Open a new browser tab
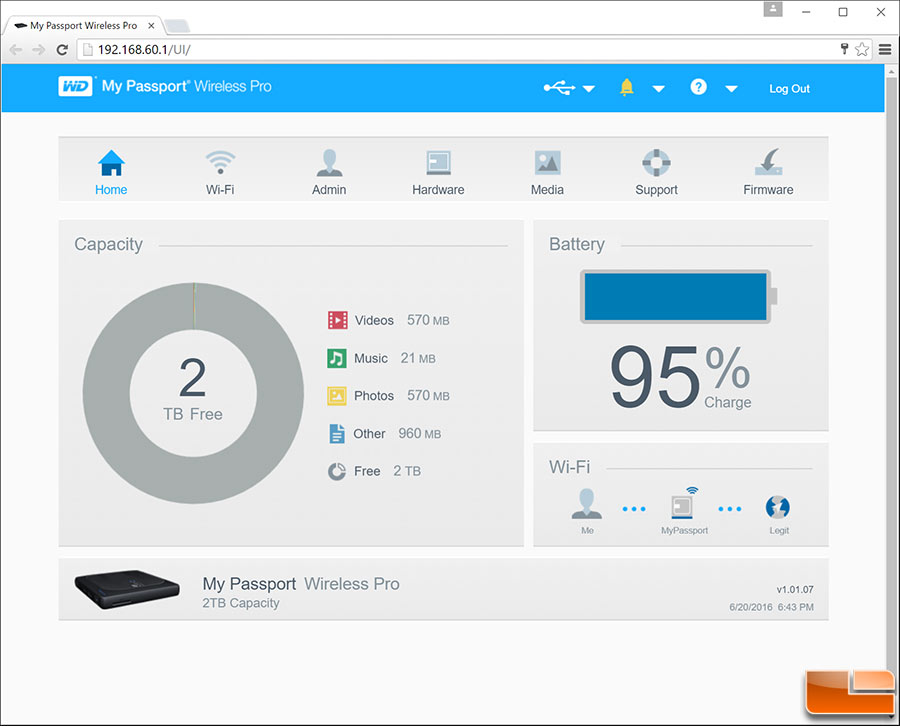This screenshot has height=726, width=900. click(x=177, y=26)
